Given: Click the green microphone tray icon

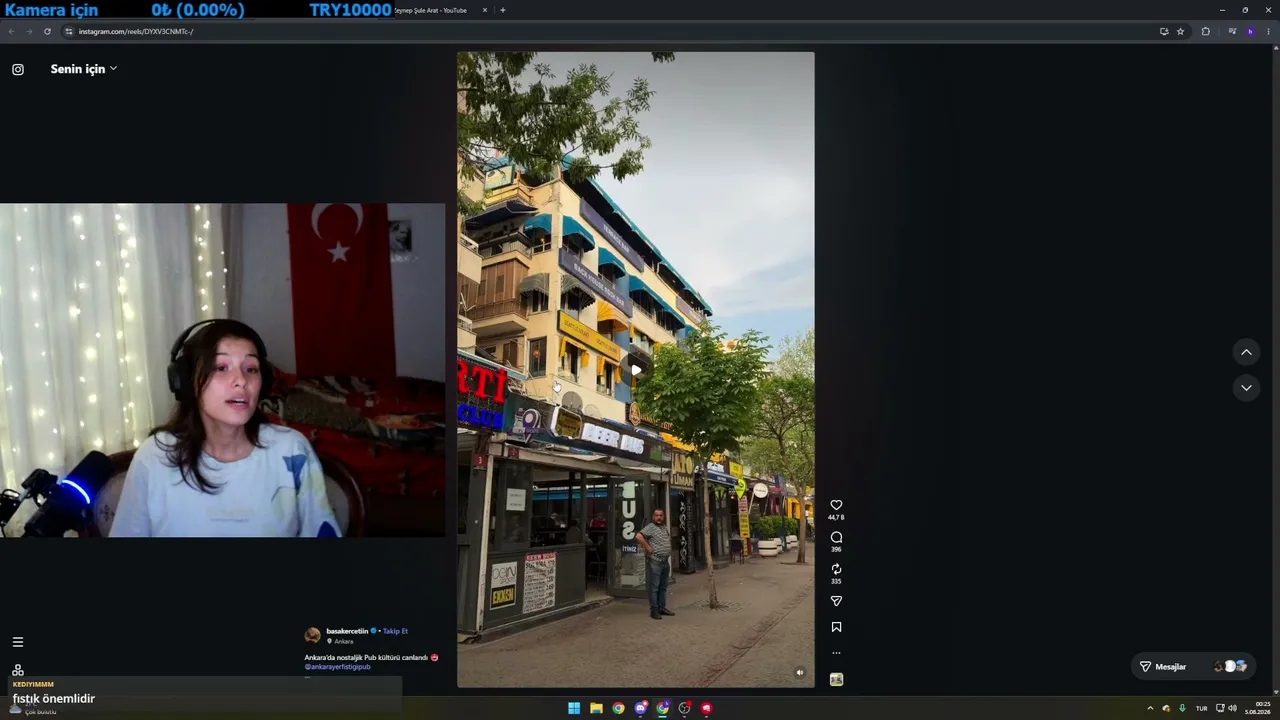Looking at the screenshot, I should (x=1182, y=708).
